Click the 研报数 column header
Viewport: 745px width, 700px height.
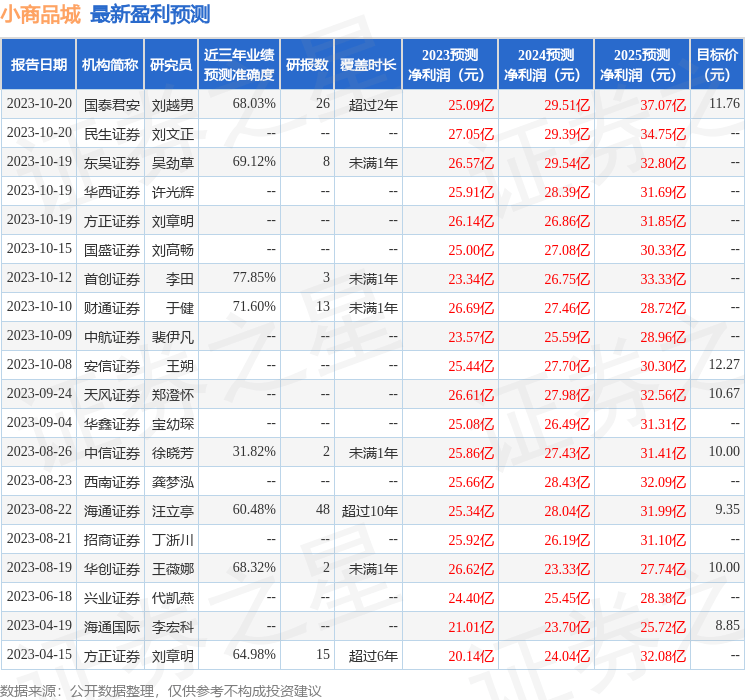point(307,65)
